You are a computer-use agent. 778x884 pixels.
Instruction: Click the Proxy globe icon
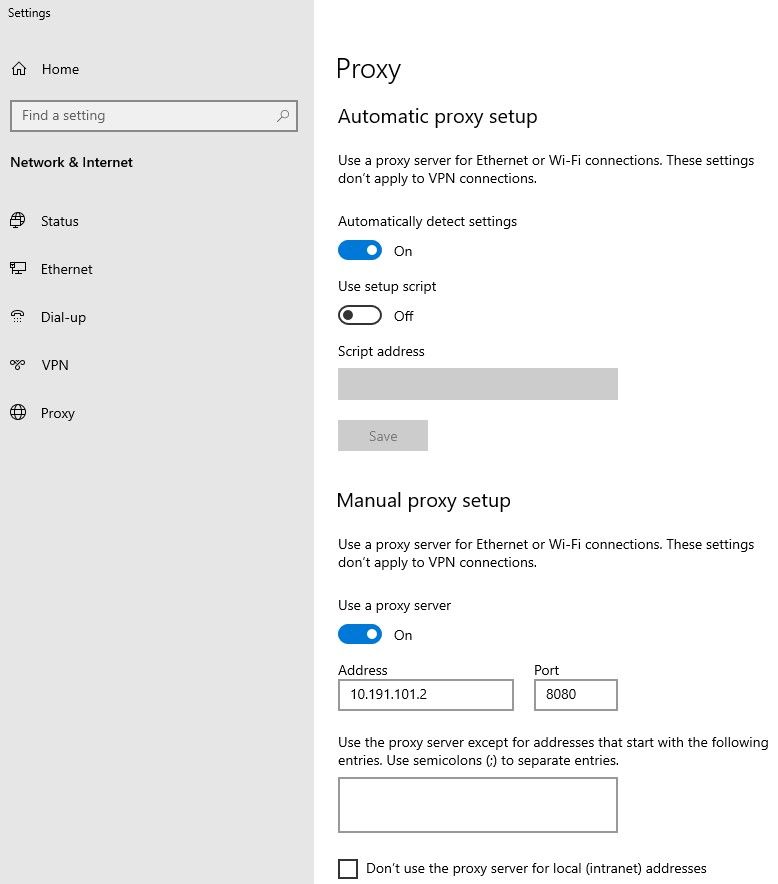pyautogui.click(x=17, y=413)
